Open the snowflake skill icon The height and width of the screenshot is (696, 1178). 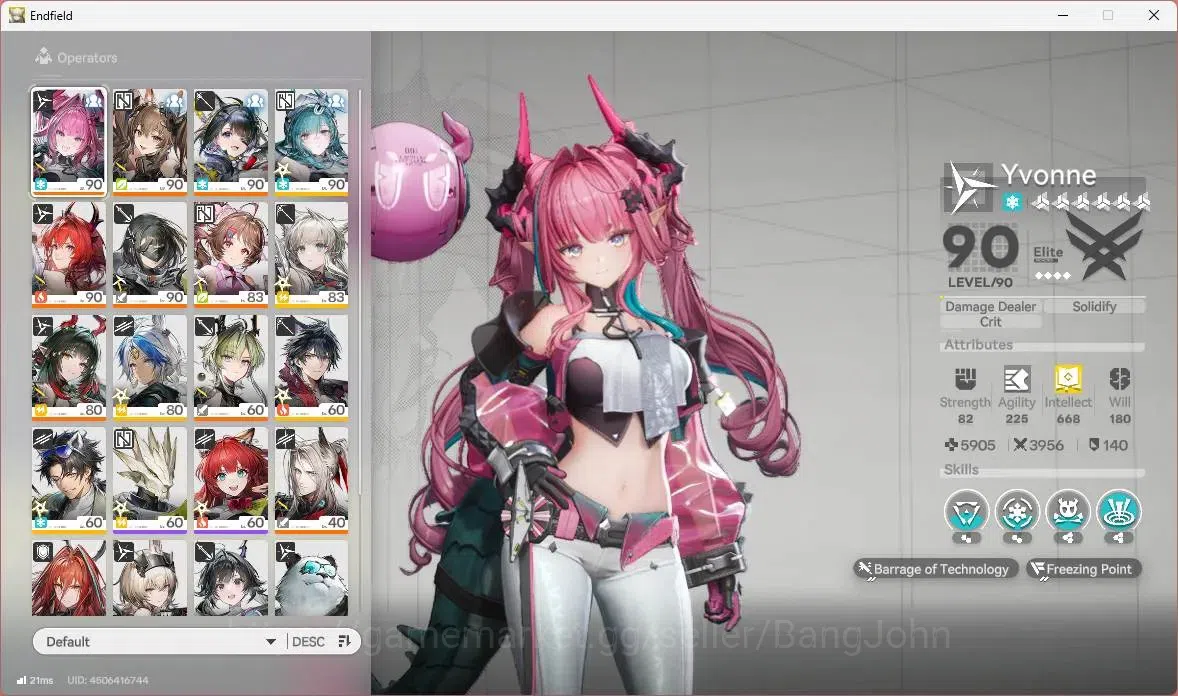[1016, 513]
